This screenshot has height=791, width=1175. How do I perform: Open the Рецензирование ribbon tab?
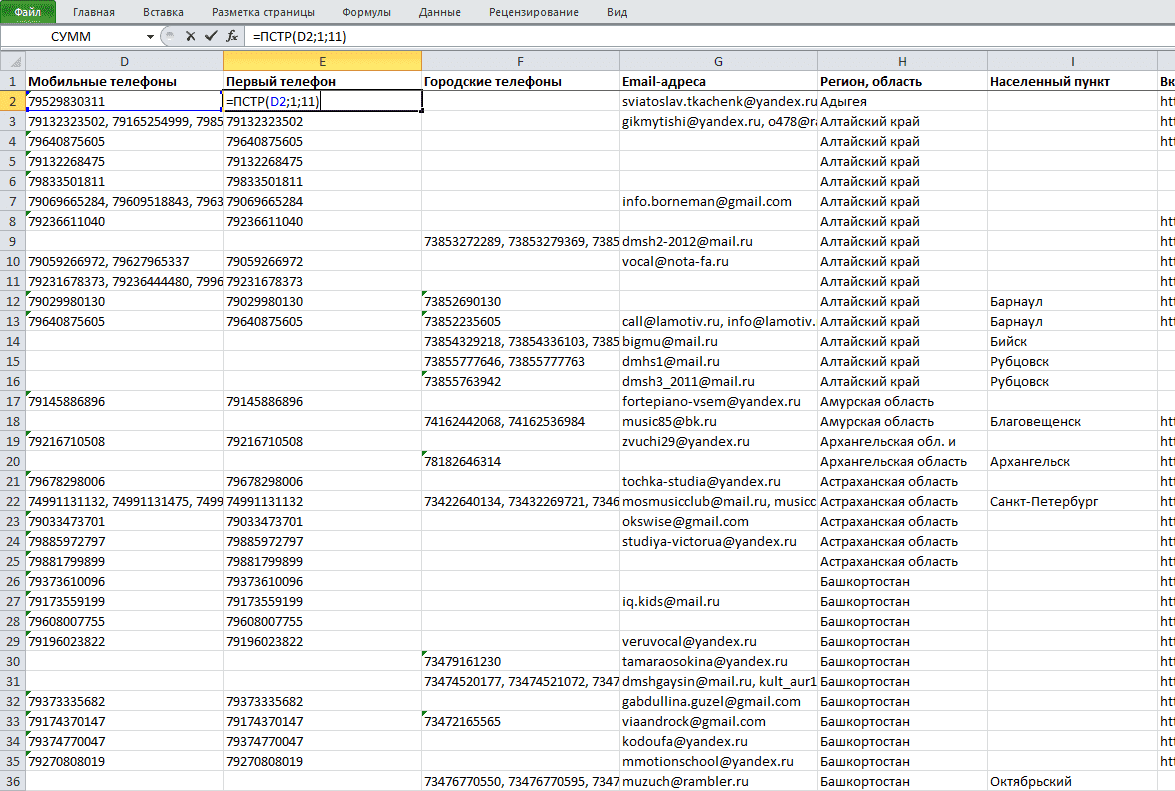point(534,12)
